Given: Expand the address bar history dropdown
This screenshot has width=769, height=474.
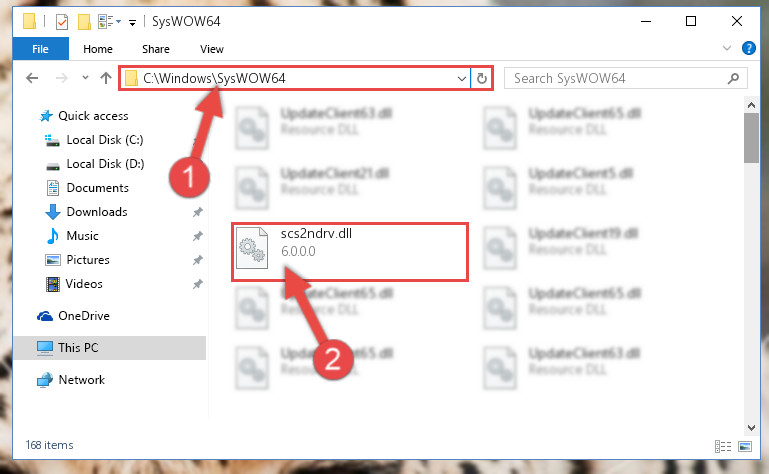Looking at the screenshot, I should tap(461, 79).
